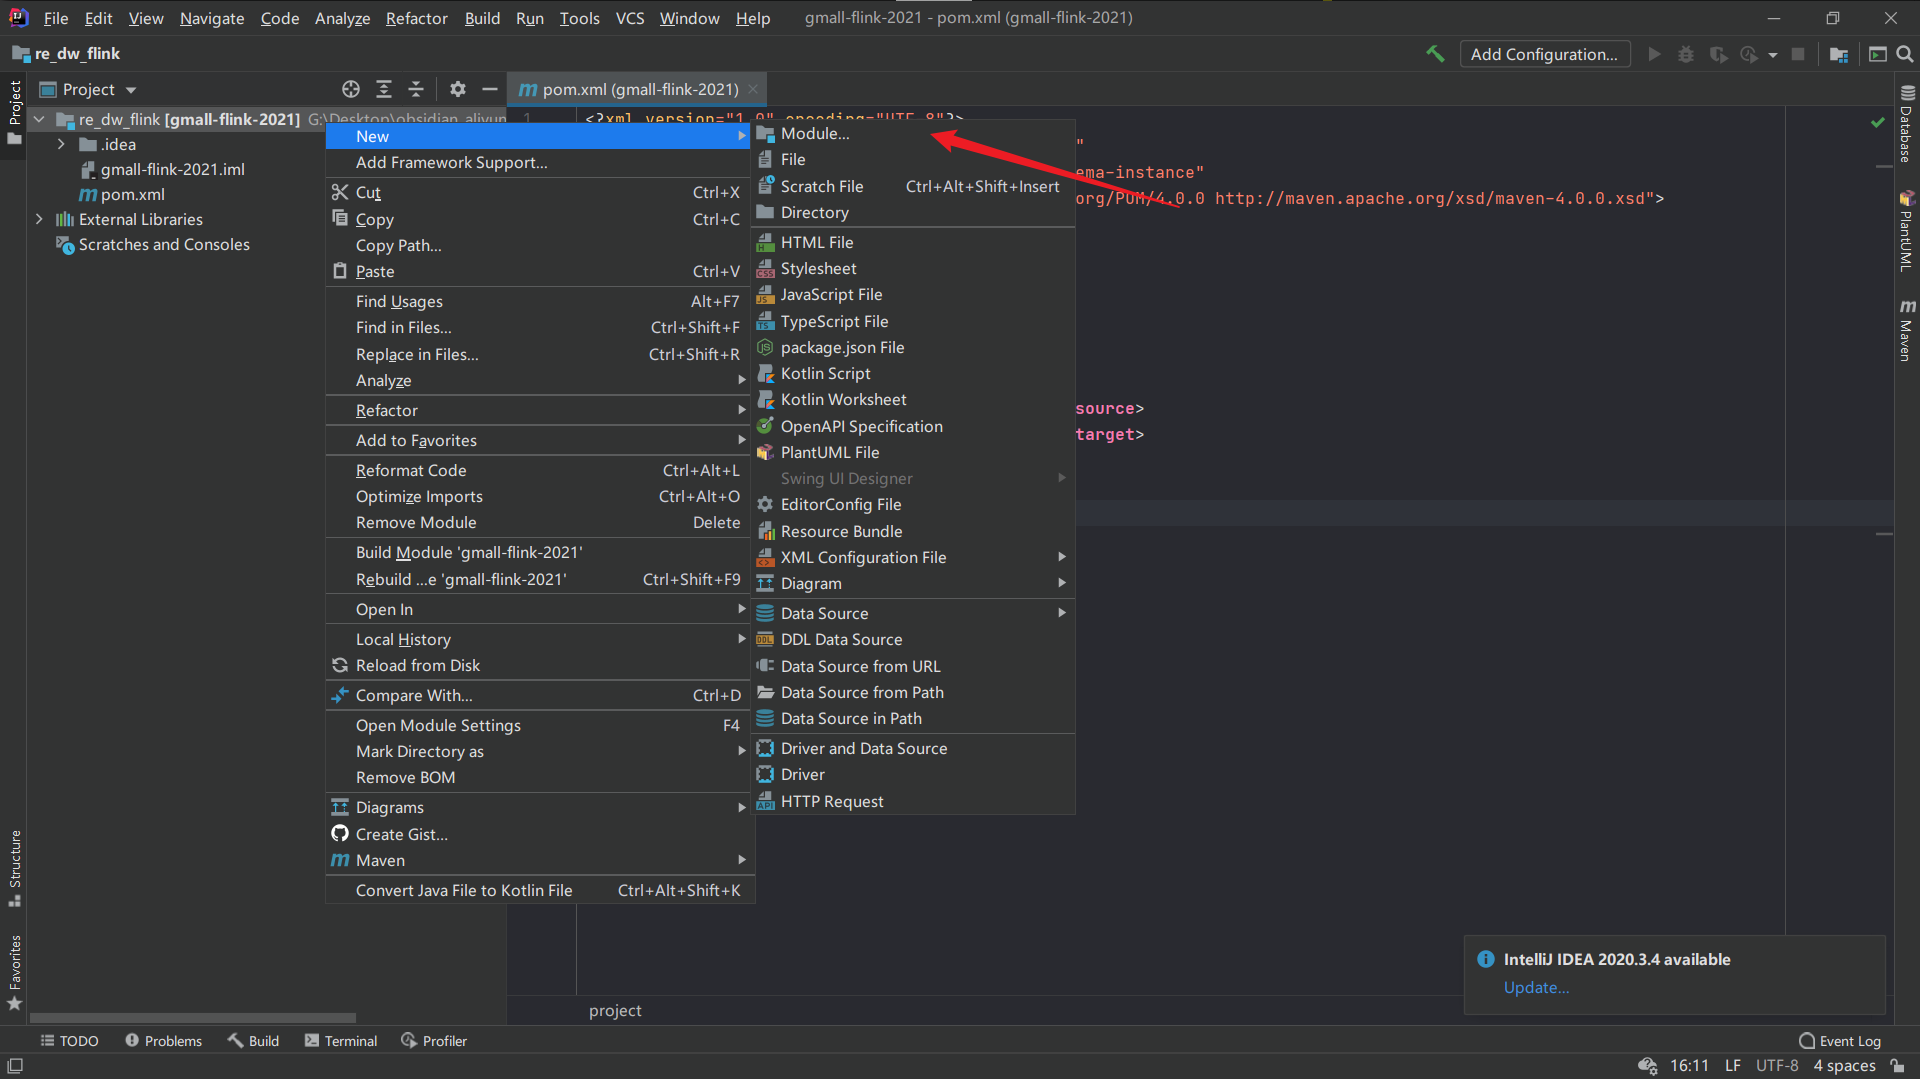Screen dimensions: 1920x1079
Task: Expand the Diagram submenu
Action: pyautogui.click(x=913, y=583)
